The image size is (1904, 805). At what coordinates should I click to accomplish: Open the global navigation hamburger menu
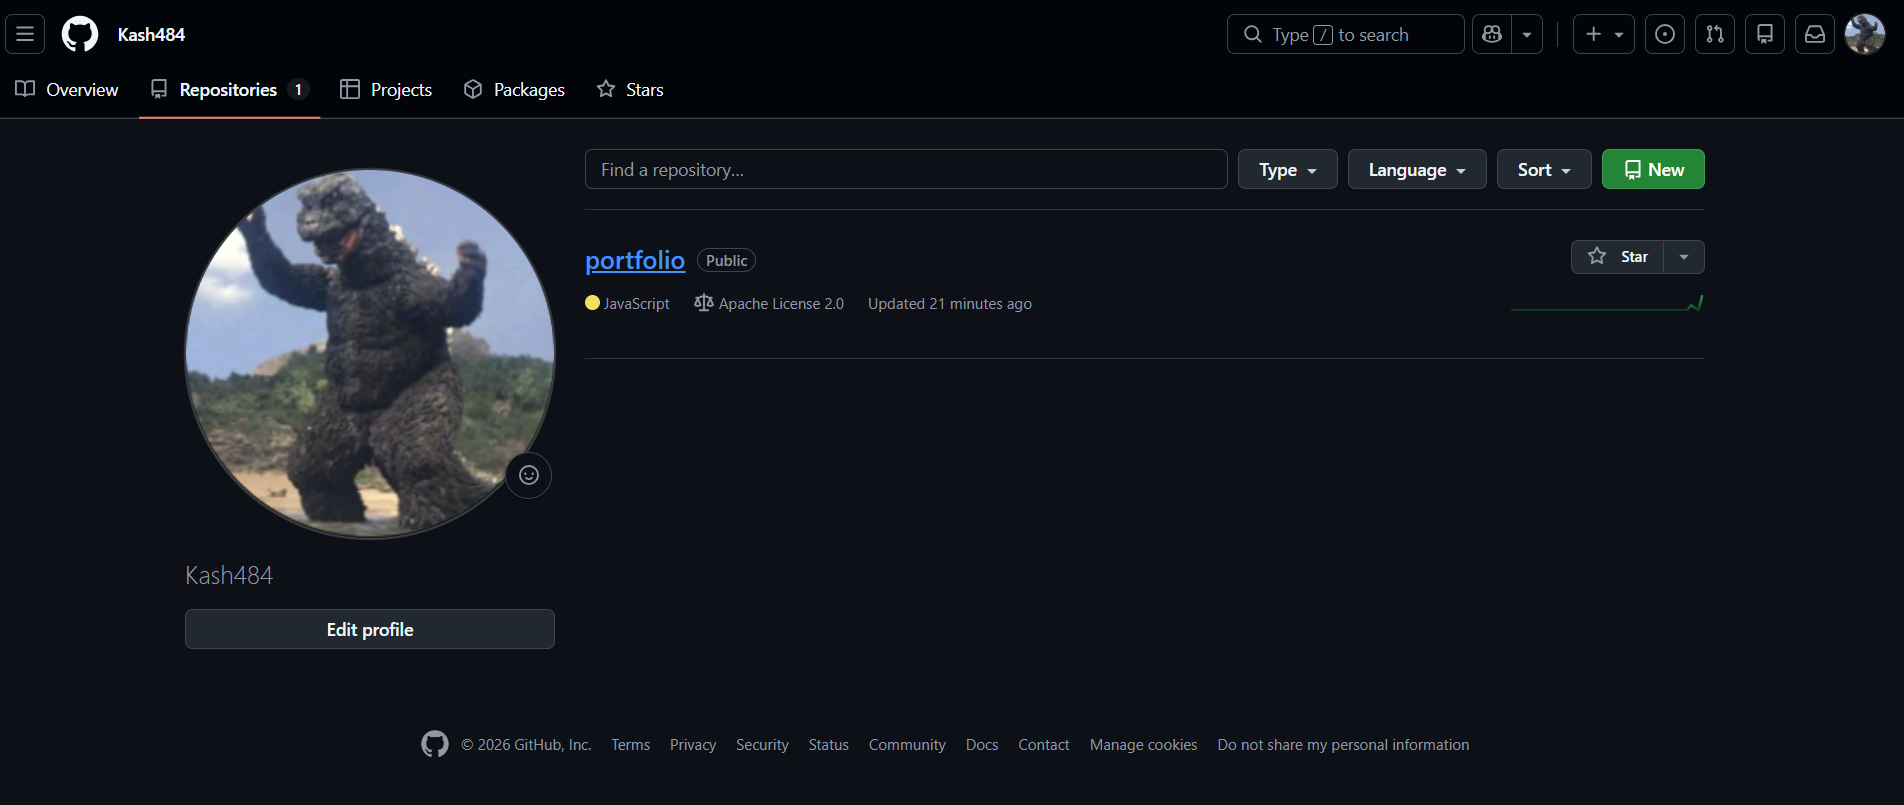[25, 34]
